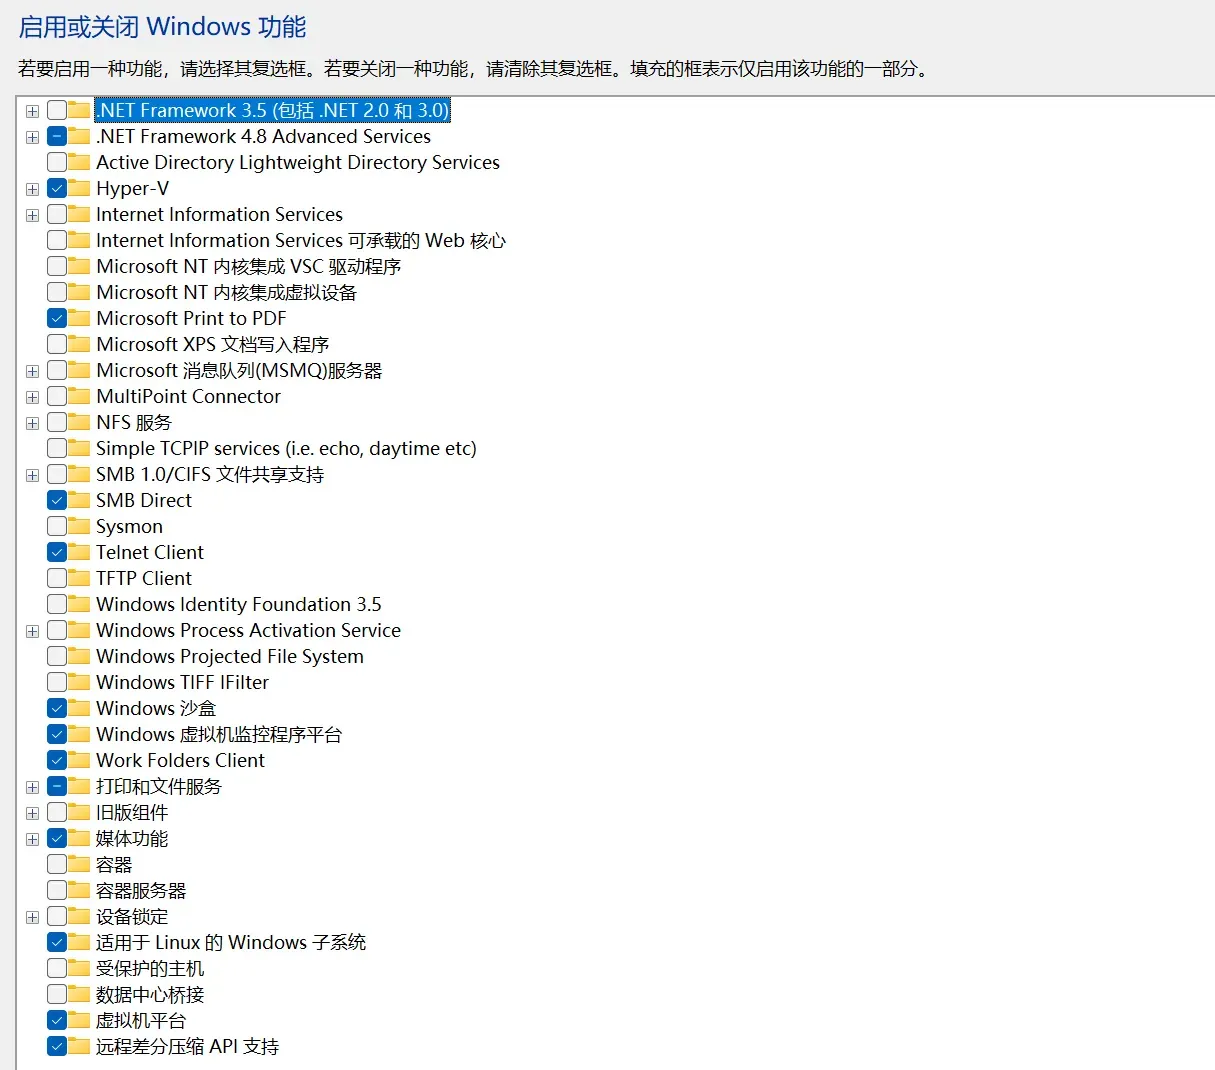Select Microsoft NT 内核集成虚拟设备 label
Screen dimensions: 1215x1070
pyautogui.click(x=227, y=292)
